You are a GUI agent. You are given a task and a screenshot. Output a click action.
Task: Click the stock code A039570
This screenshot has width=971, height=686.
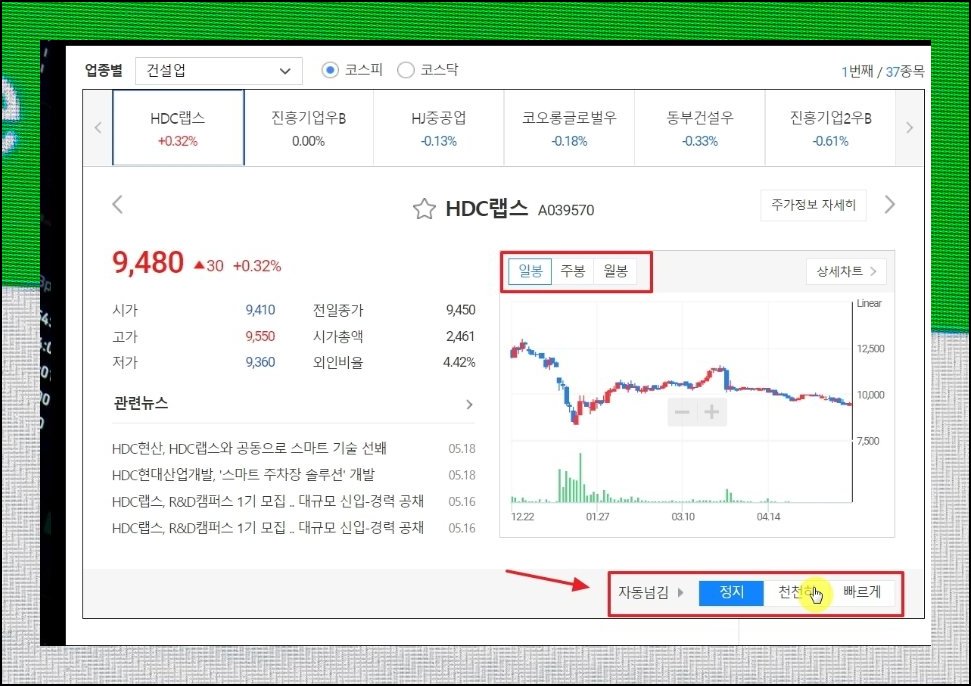[x=566, y=211]
